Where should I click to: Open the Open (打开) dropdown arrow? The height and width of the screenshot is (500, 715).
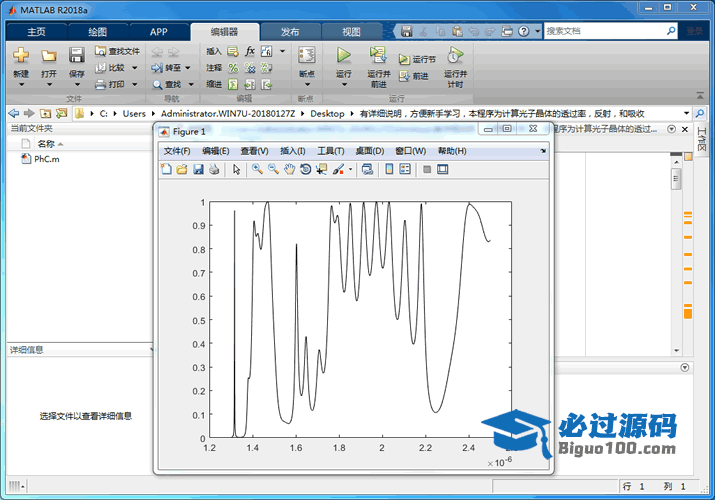(49, 85)
